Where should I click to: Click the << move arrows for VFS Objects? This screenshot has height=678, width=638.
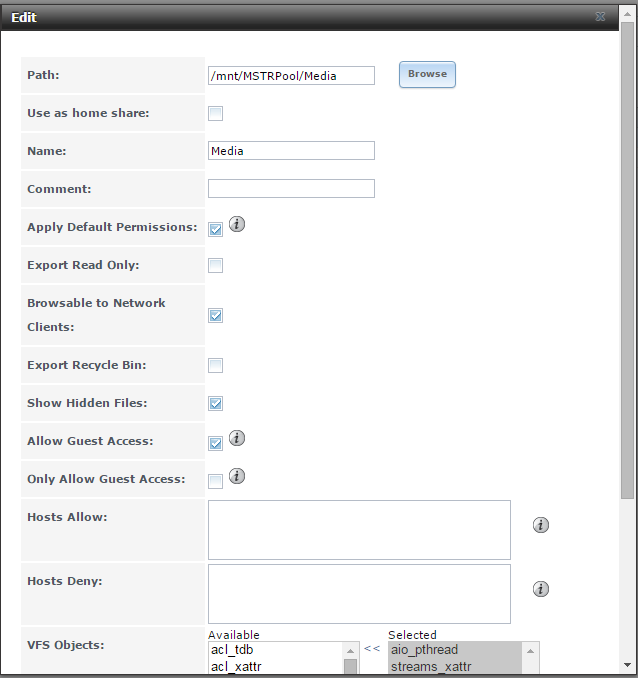[x=372, y=648]
